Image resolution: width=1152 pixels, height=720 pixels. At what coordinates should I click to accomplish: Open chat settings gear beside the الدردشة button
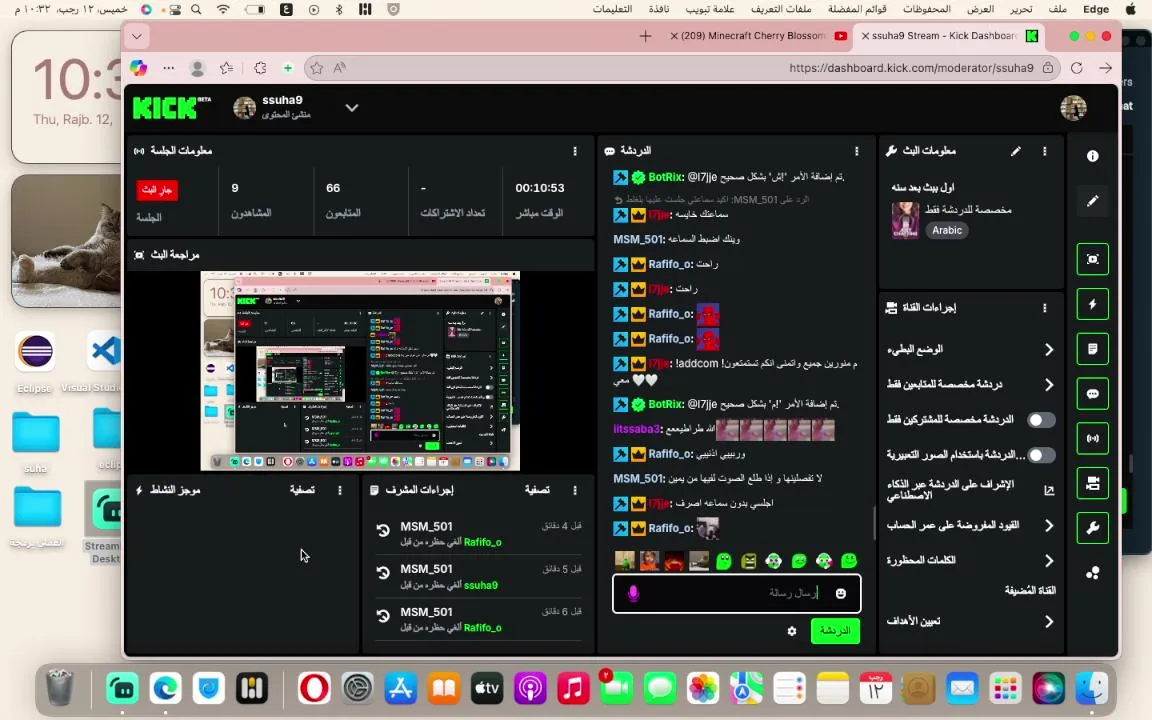tap(791, 631)
